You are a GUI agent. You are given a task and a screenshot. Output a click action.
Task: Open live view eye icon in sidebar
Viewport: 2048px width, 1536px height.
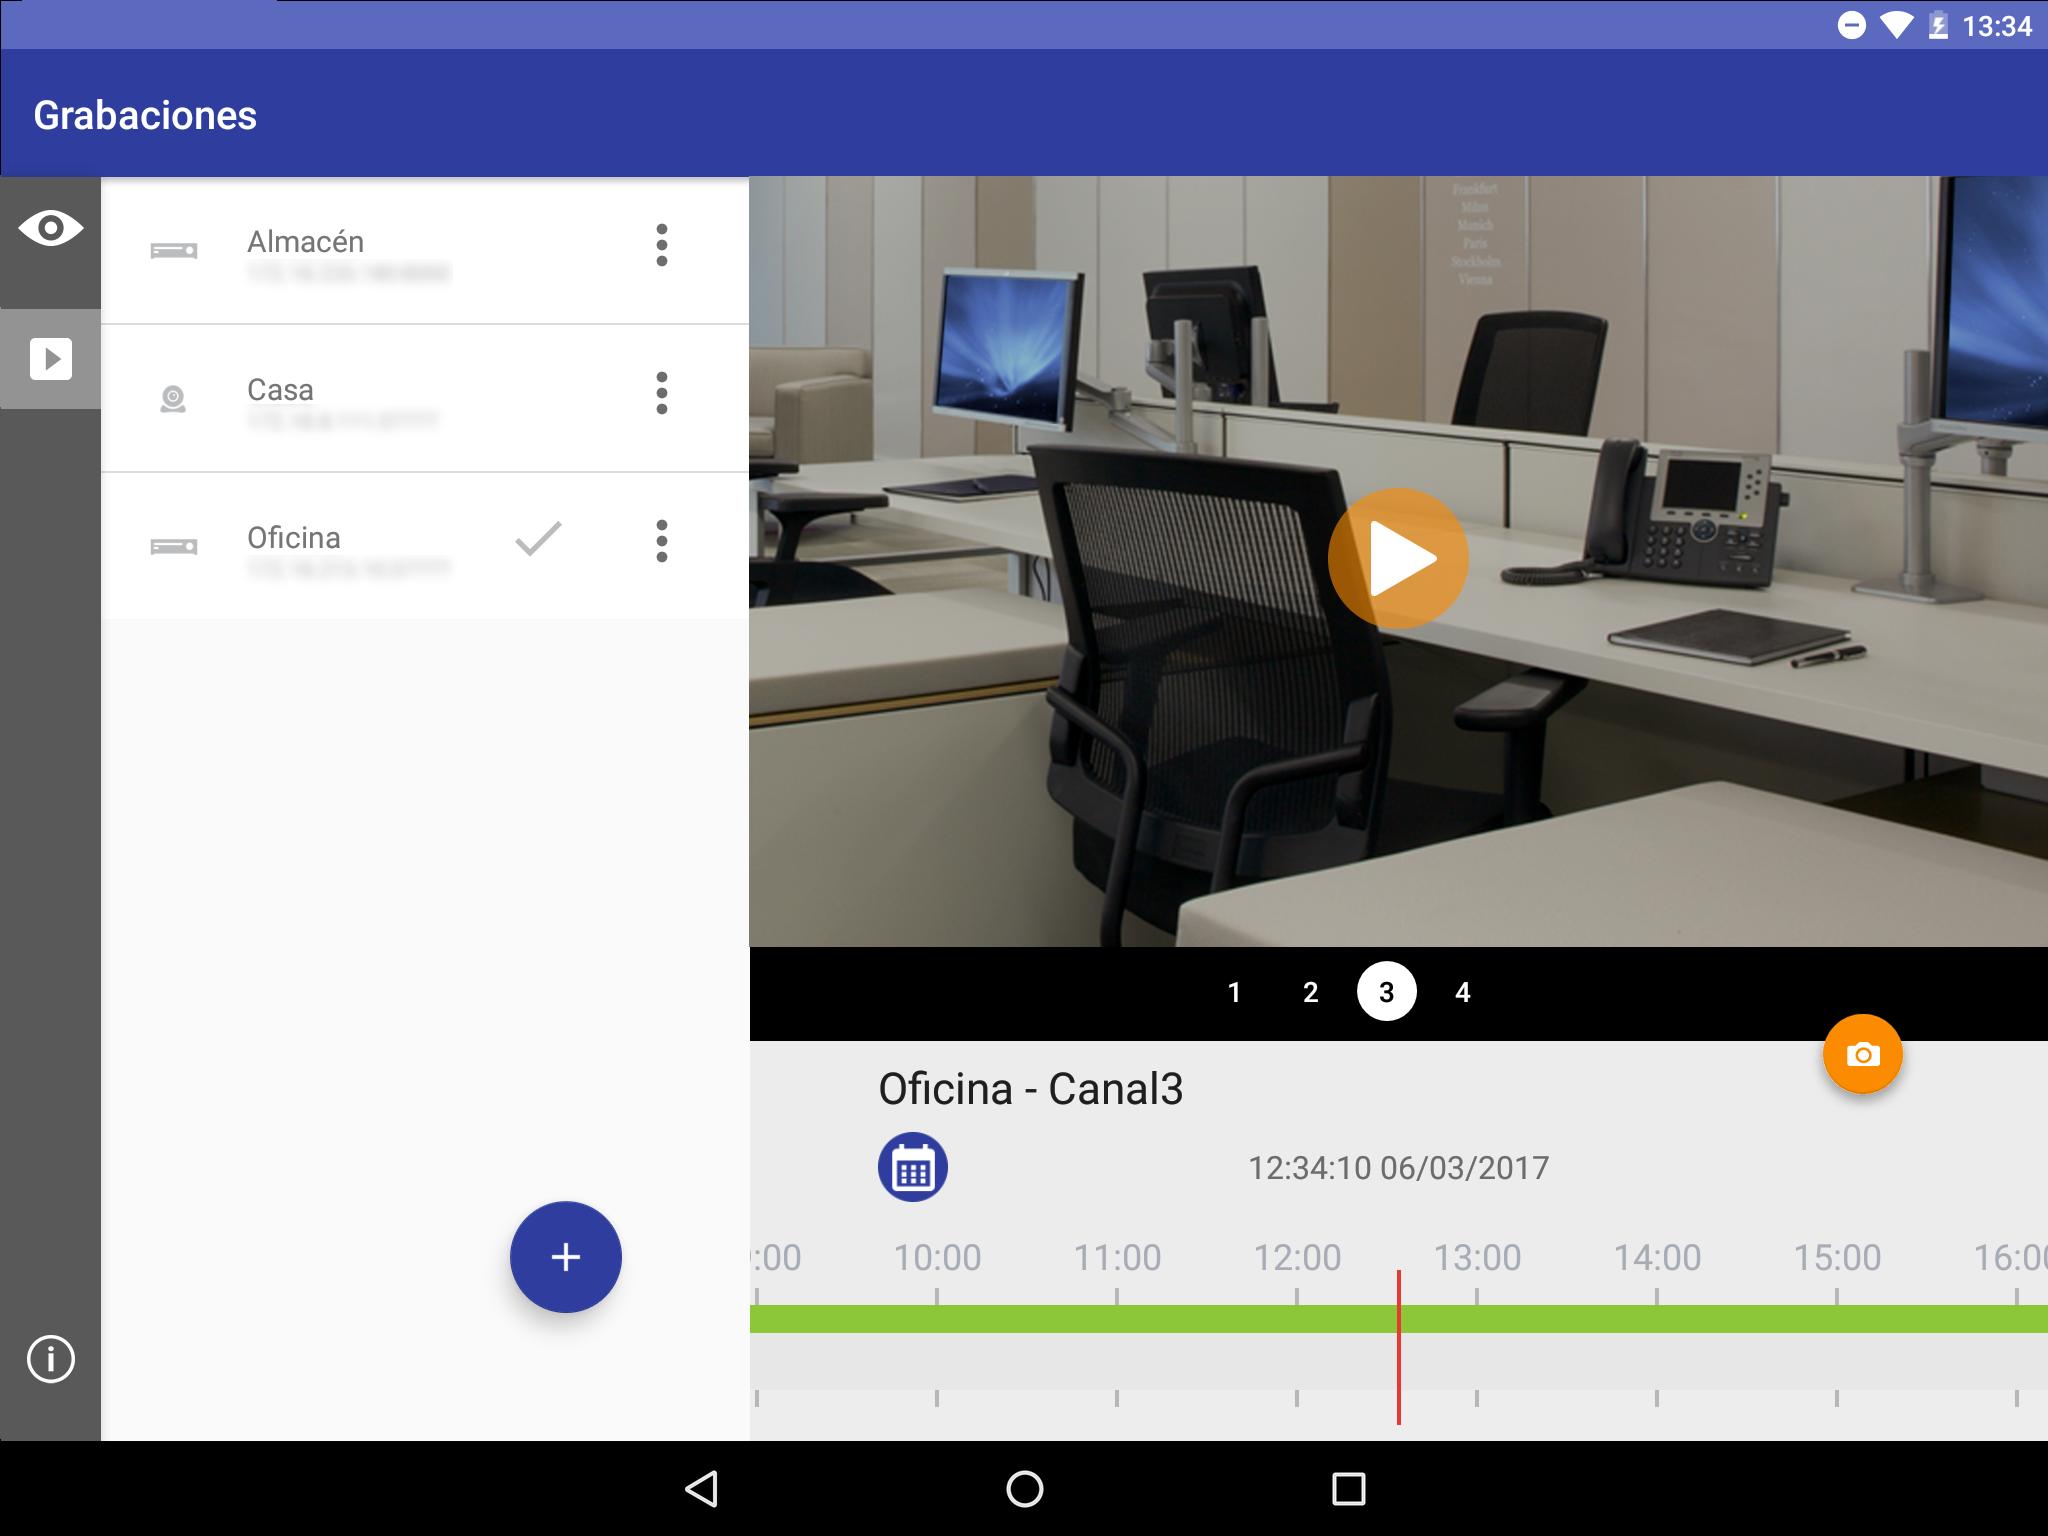[x=50, y=229]
